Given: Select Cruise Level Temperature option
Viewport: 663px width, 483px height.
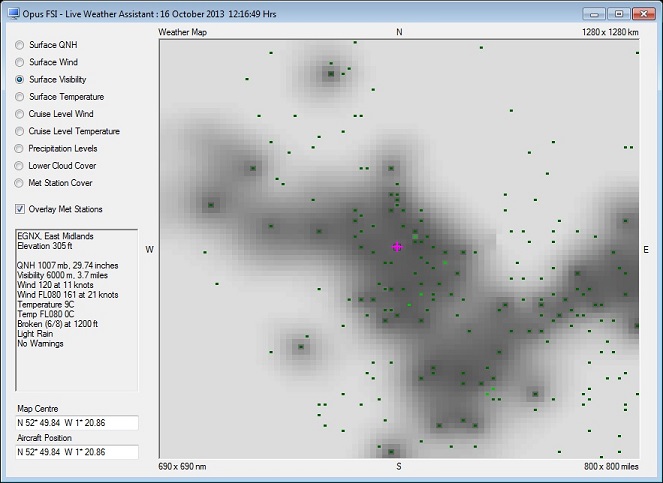Looking at the screenshot, I should pyautogui.click(x=20, y=131).
